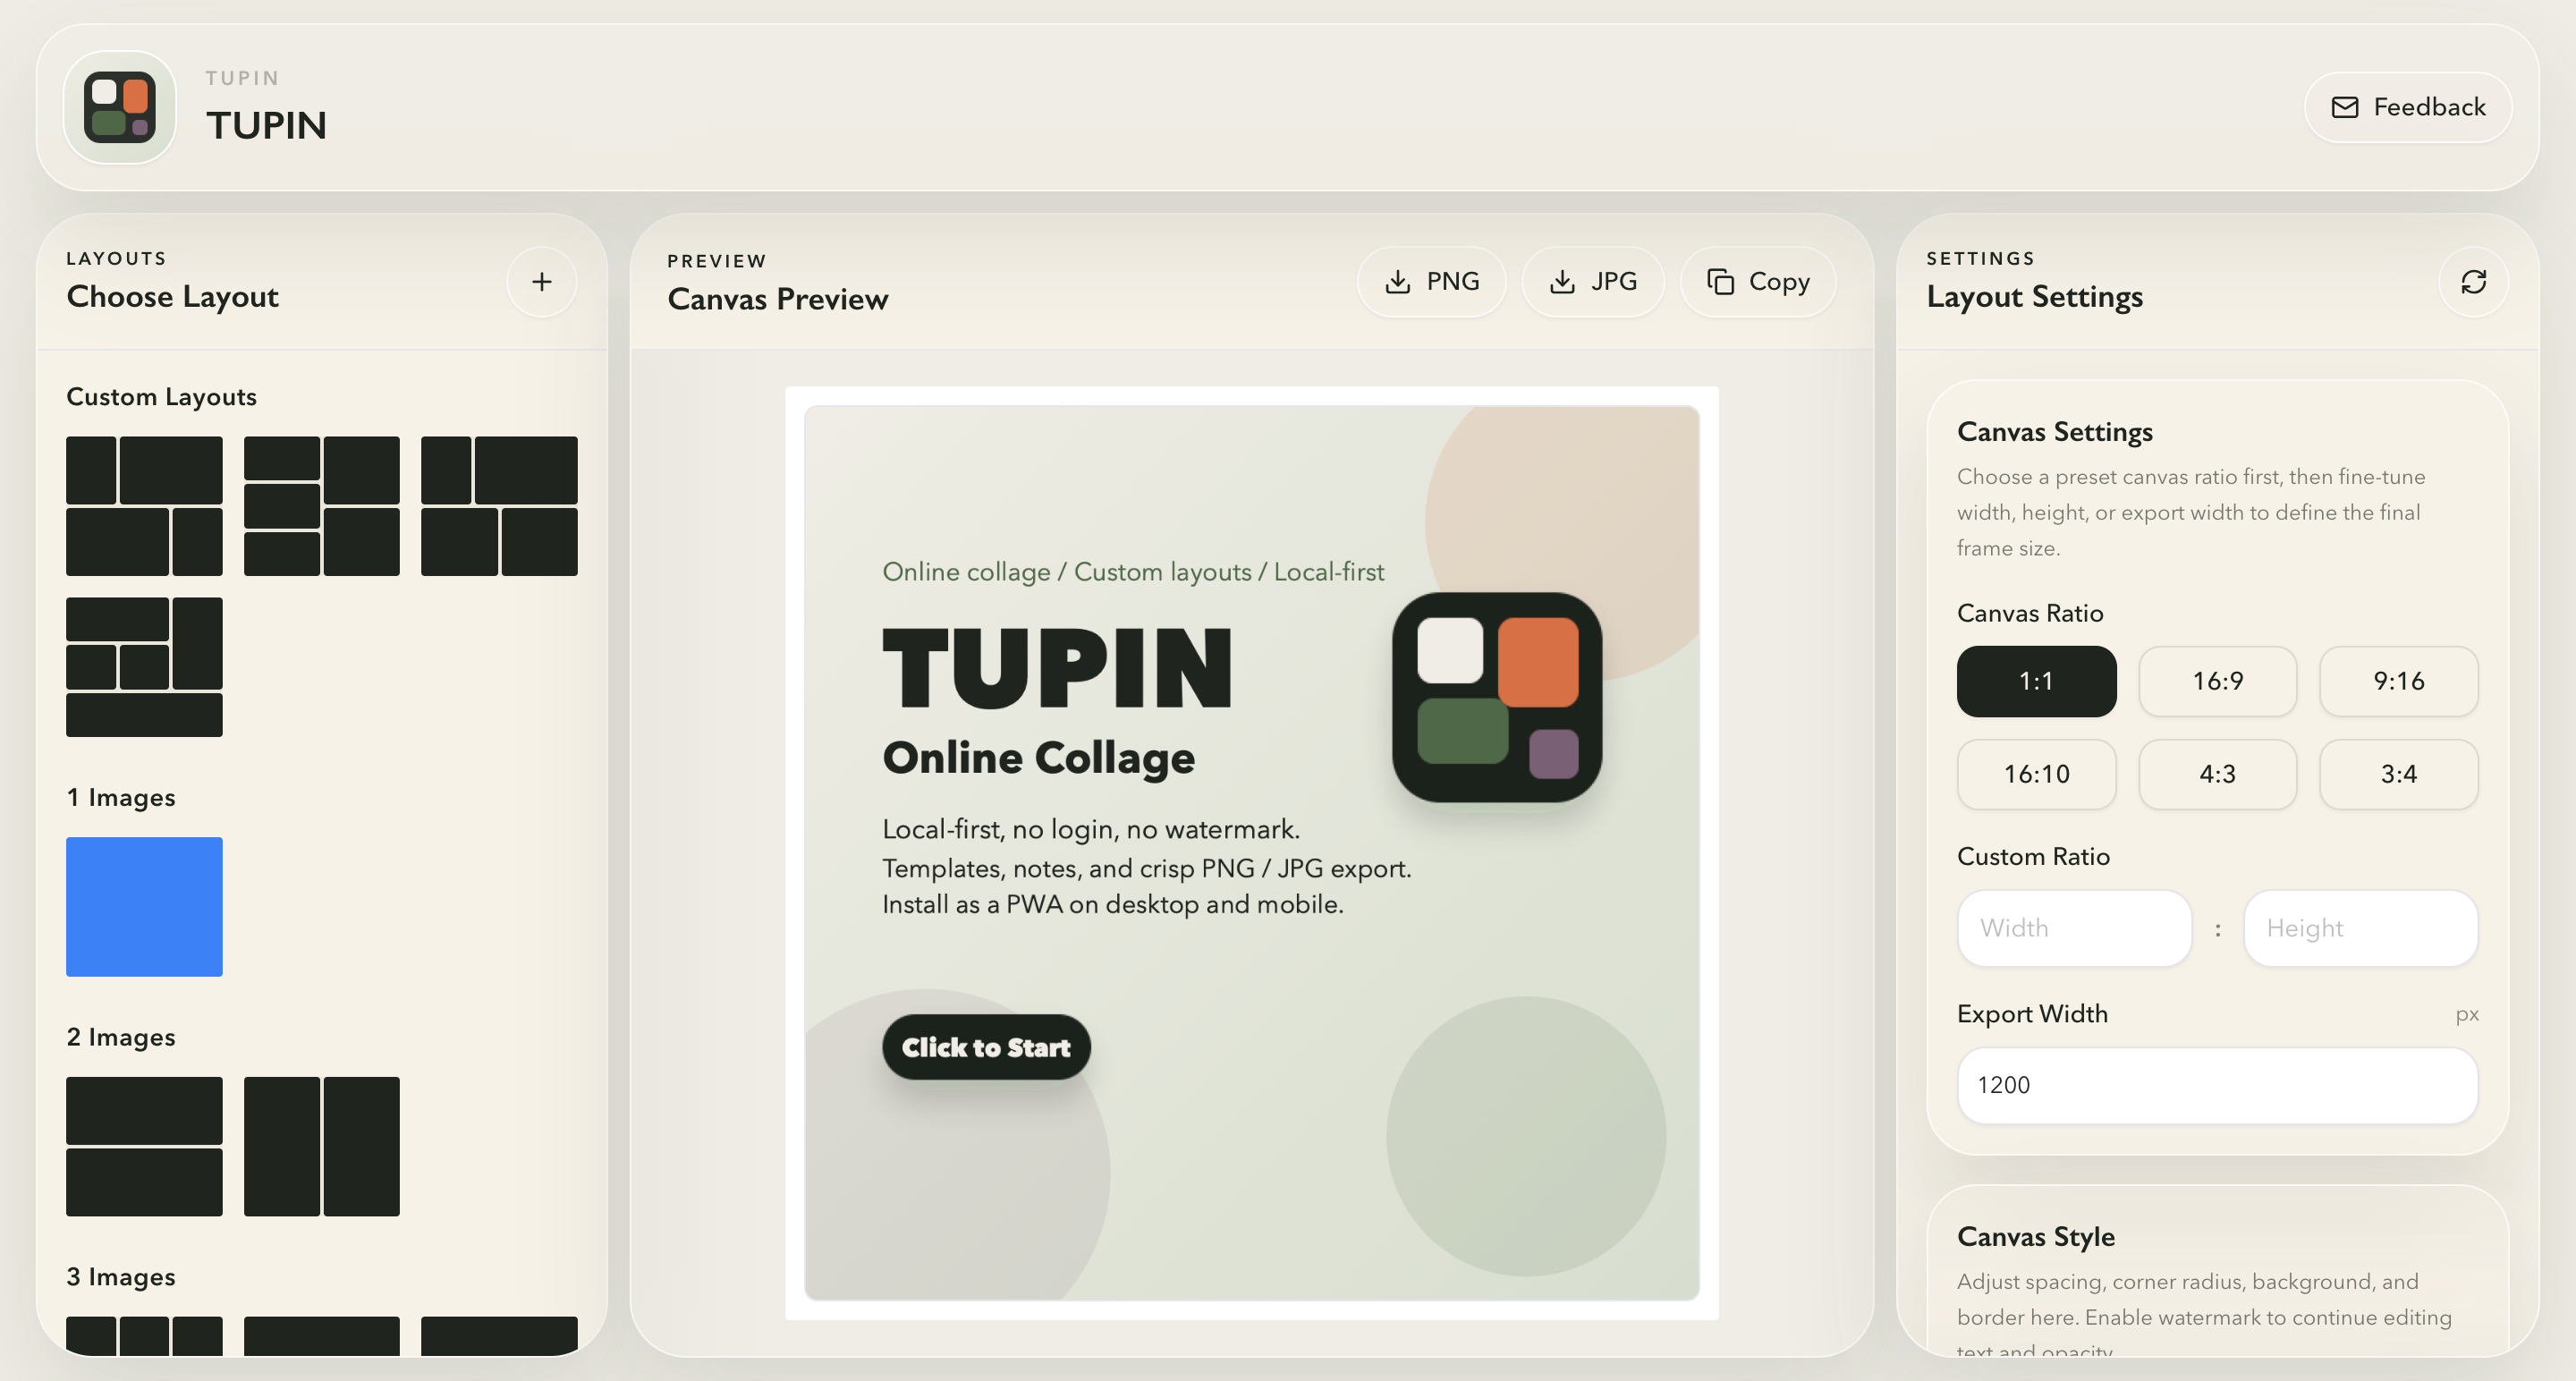Add a new custom layout with plus icon

[541, 282]
